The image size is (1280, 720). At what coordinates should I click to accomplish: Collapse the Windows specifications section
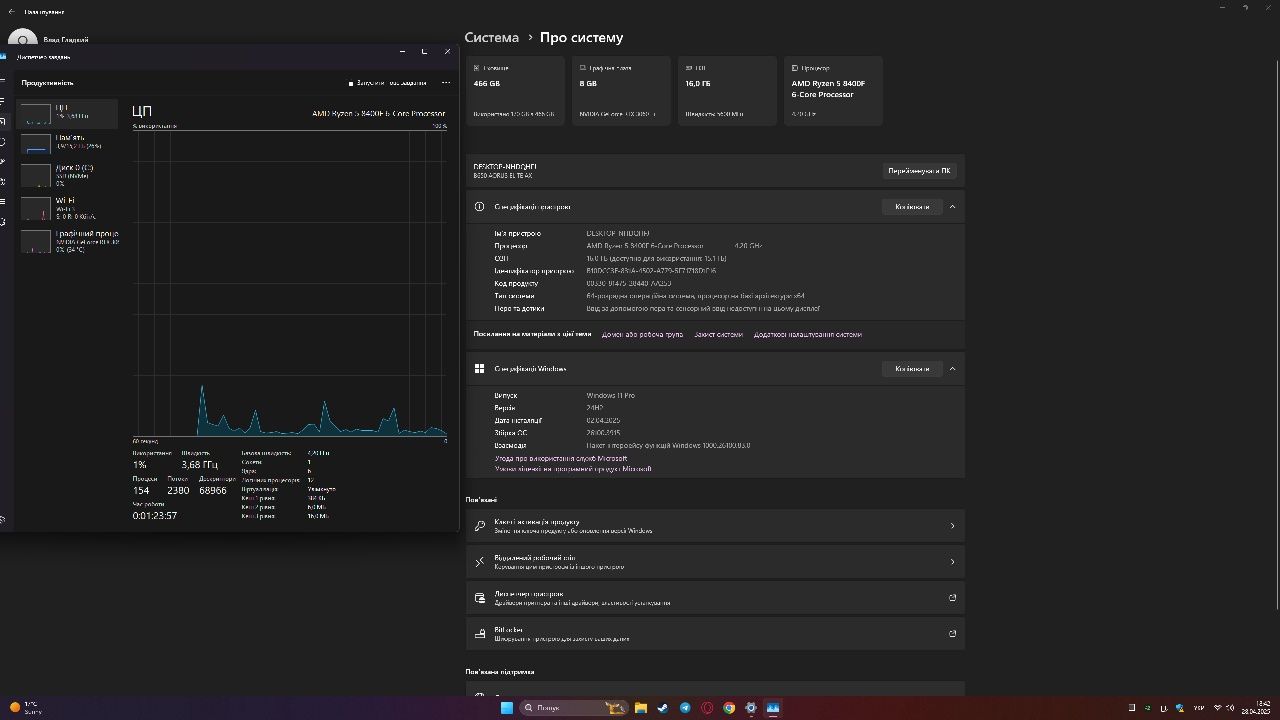(x=952, y=369)
